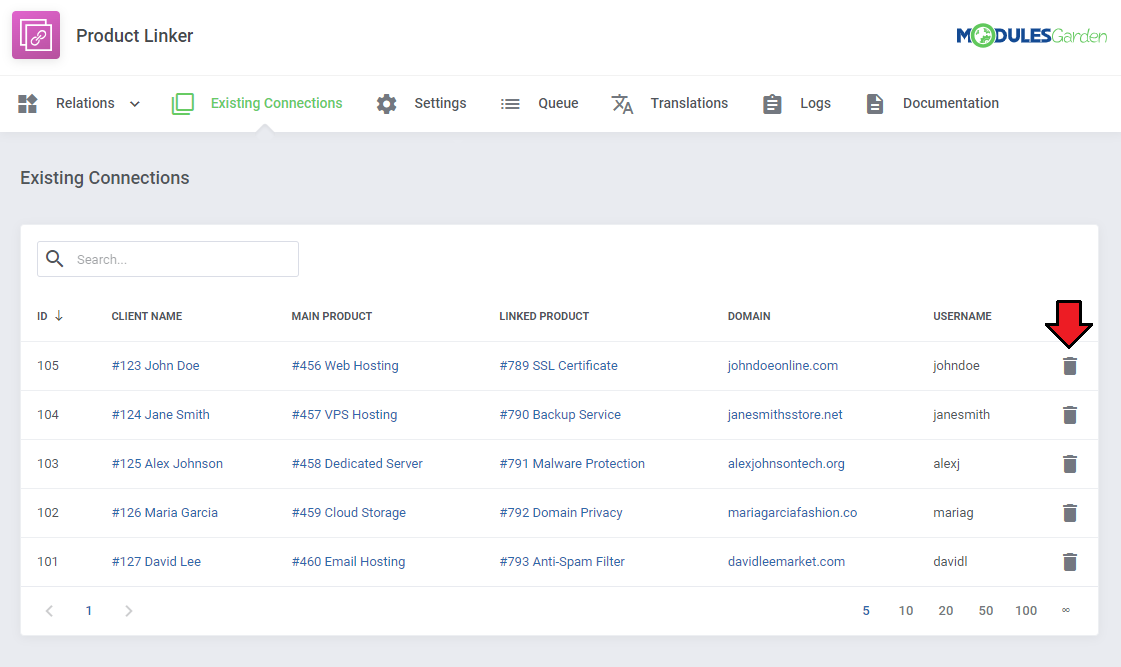The image size is (1121, 667).
Task: Click the Logs clipboard icon
Action: coord(772,104)
